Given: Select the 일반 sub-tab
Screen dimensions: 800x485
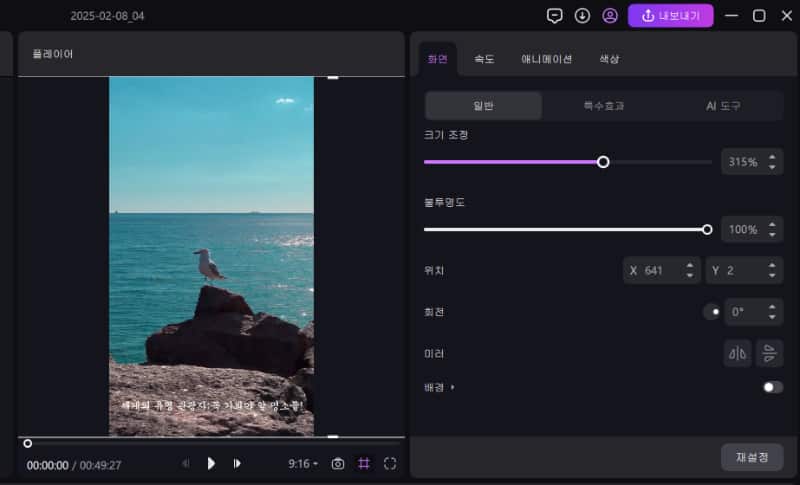Looking at the screenshot, I should [483, 106].
